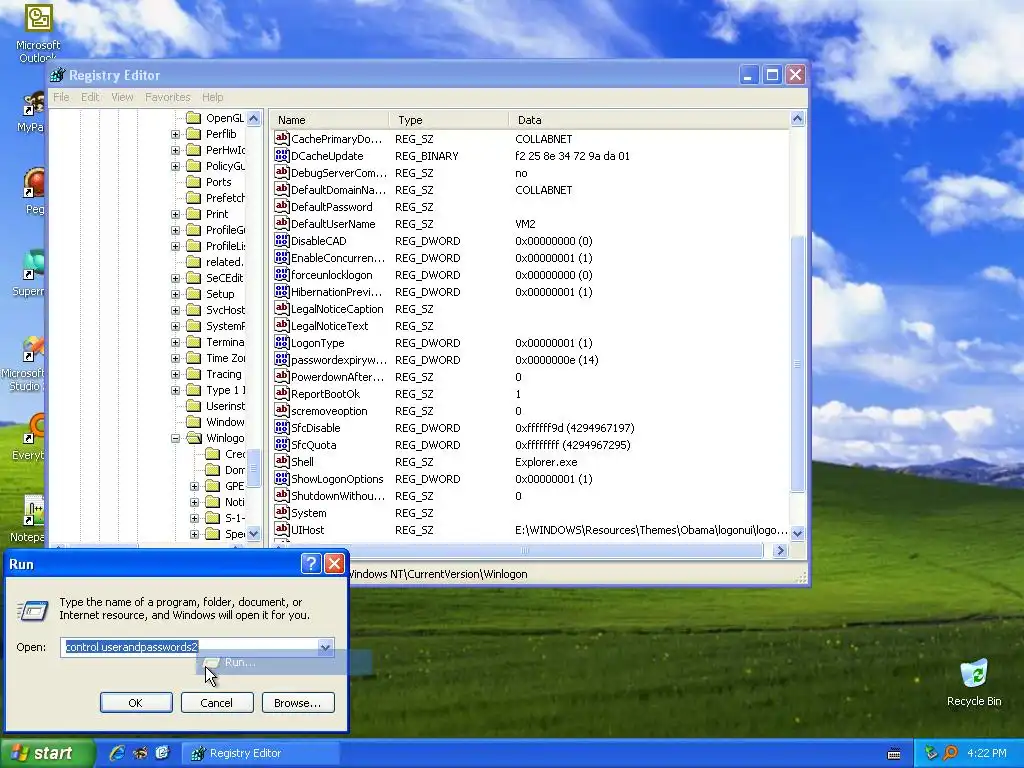Expand the Tracing registry key
The height and width of the screenshot is (768, 1024).
click(x=175, y=374)
